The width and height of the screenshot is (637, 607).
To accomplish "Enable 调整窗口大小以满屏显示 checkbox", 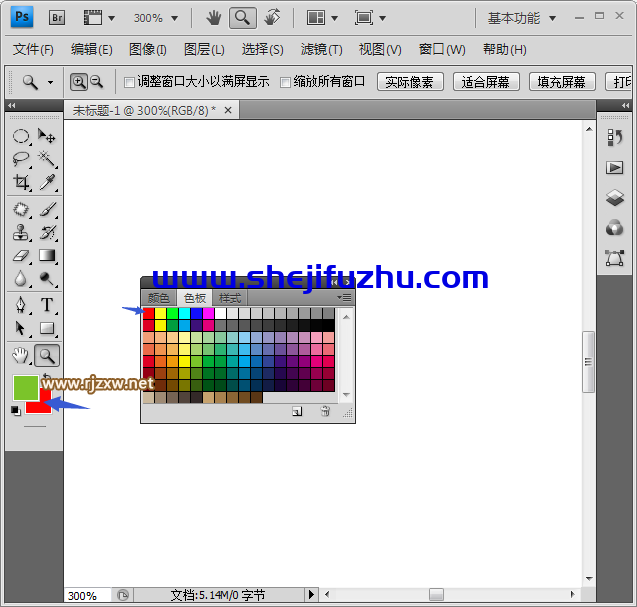I will click(x=129, y=82).
